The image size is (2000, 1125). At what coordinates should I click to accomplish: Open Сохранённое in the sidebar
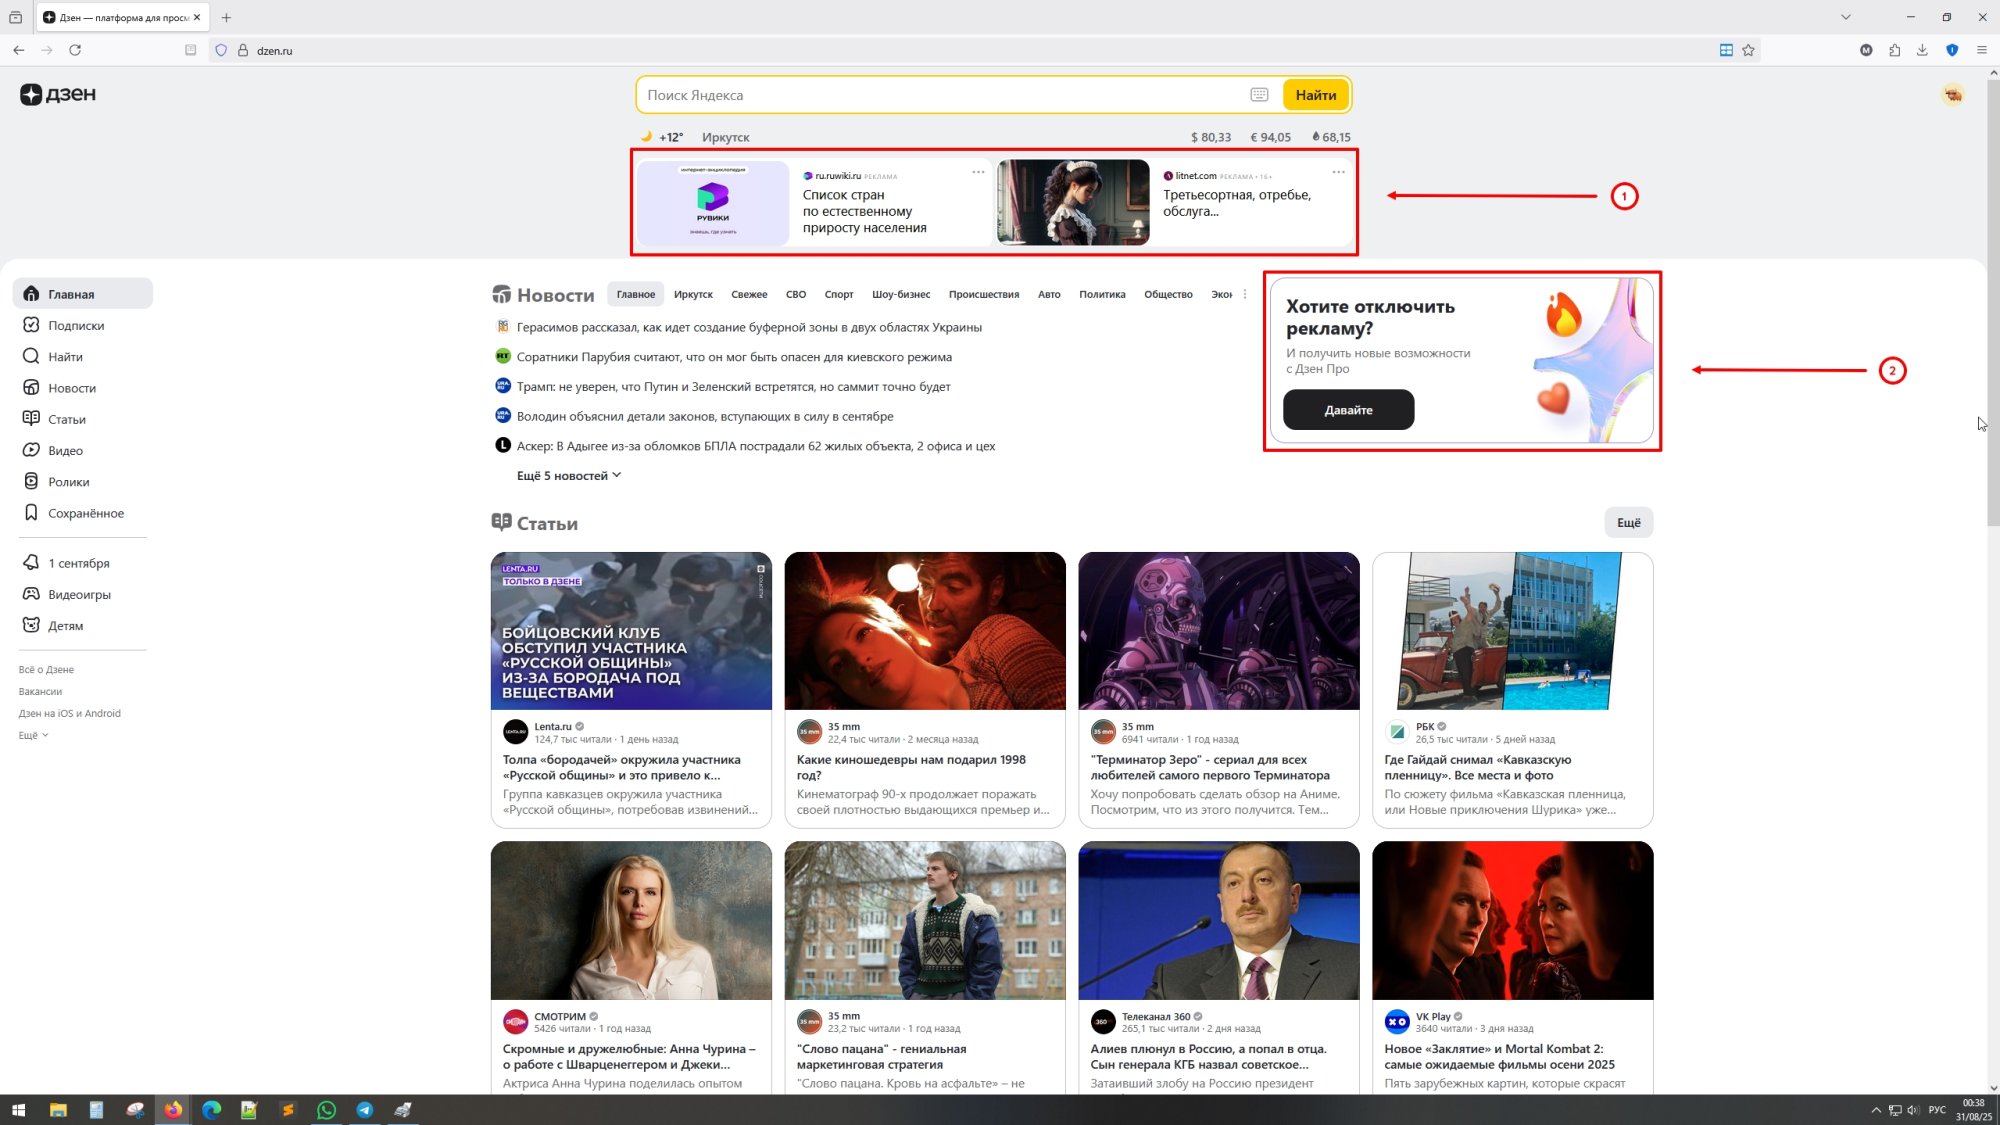(85, 512)
